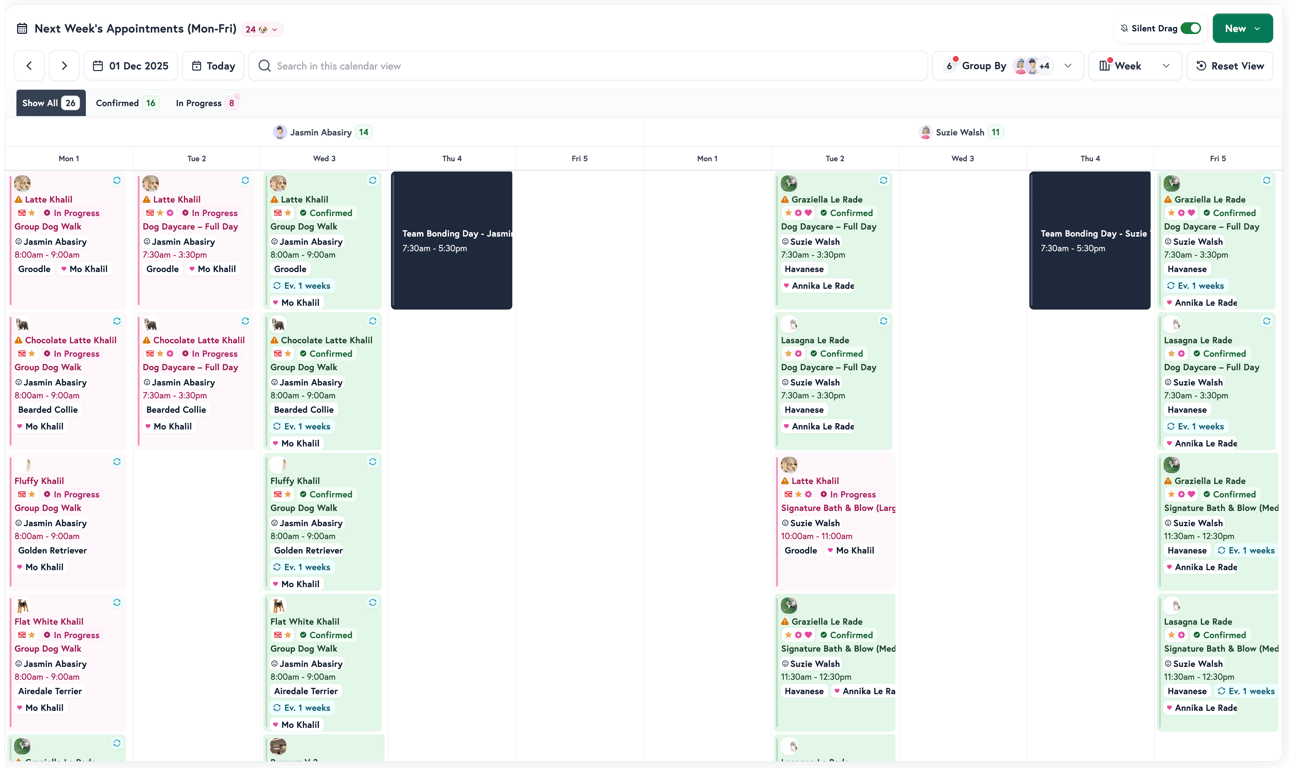The width and height of the screenshot is (1289, 768).
Task: Open Jasmin's Team Bonding Day block
Action: pyautogui.click(x=452, y=240)
